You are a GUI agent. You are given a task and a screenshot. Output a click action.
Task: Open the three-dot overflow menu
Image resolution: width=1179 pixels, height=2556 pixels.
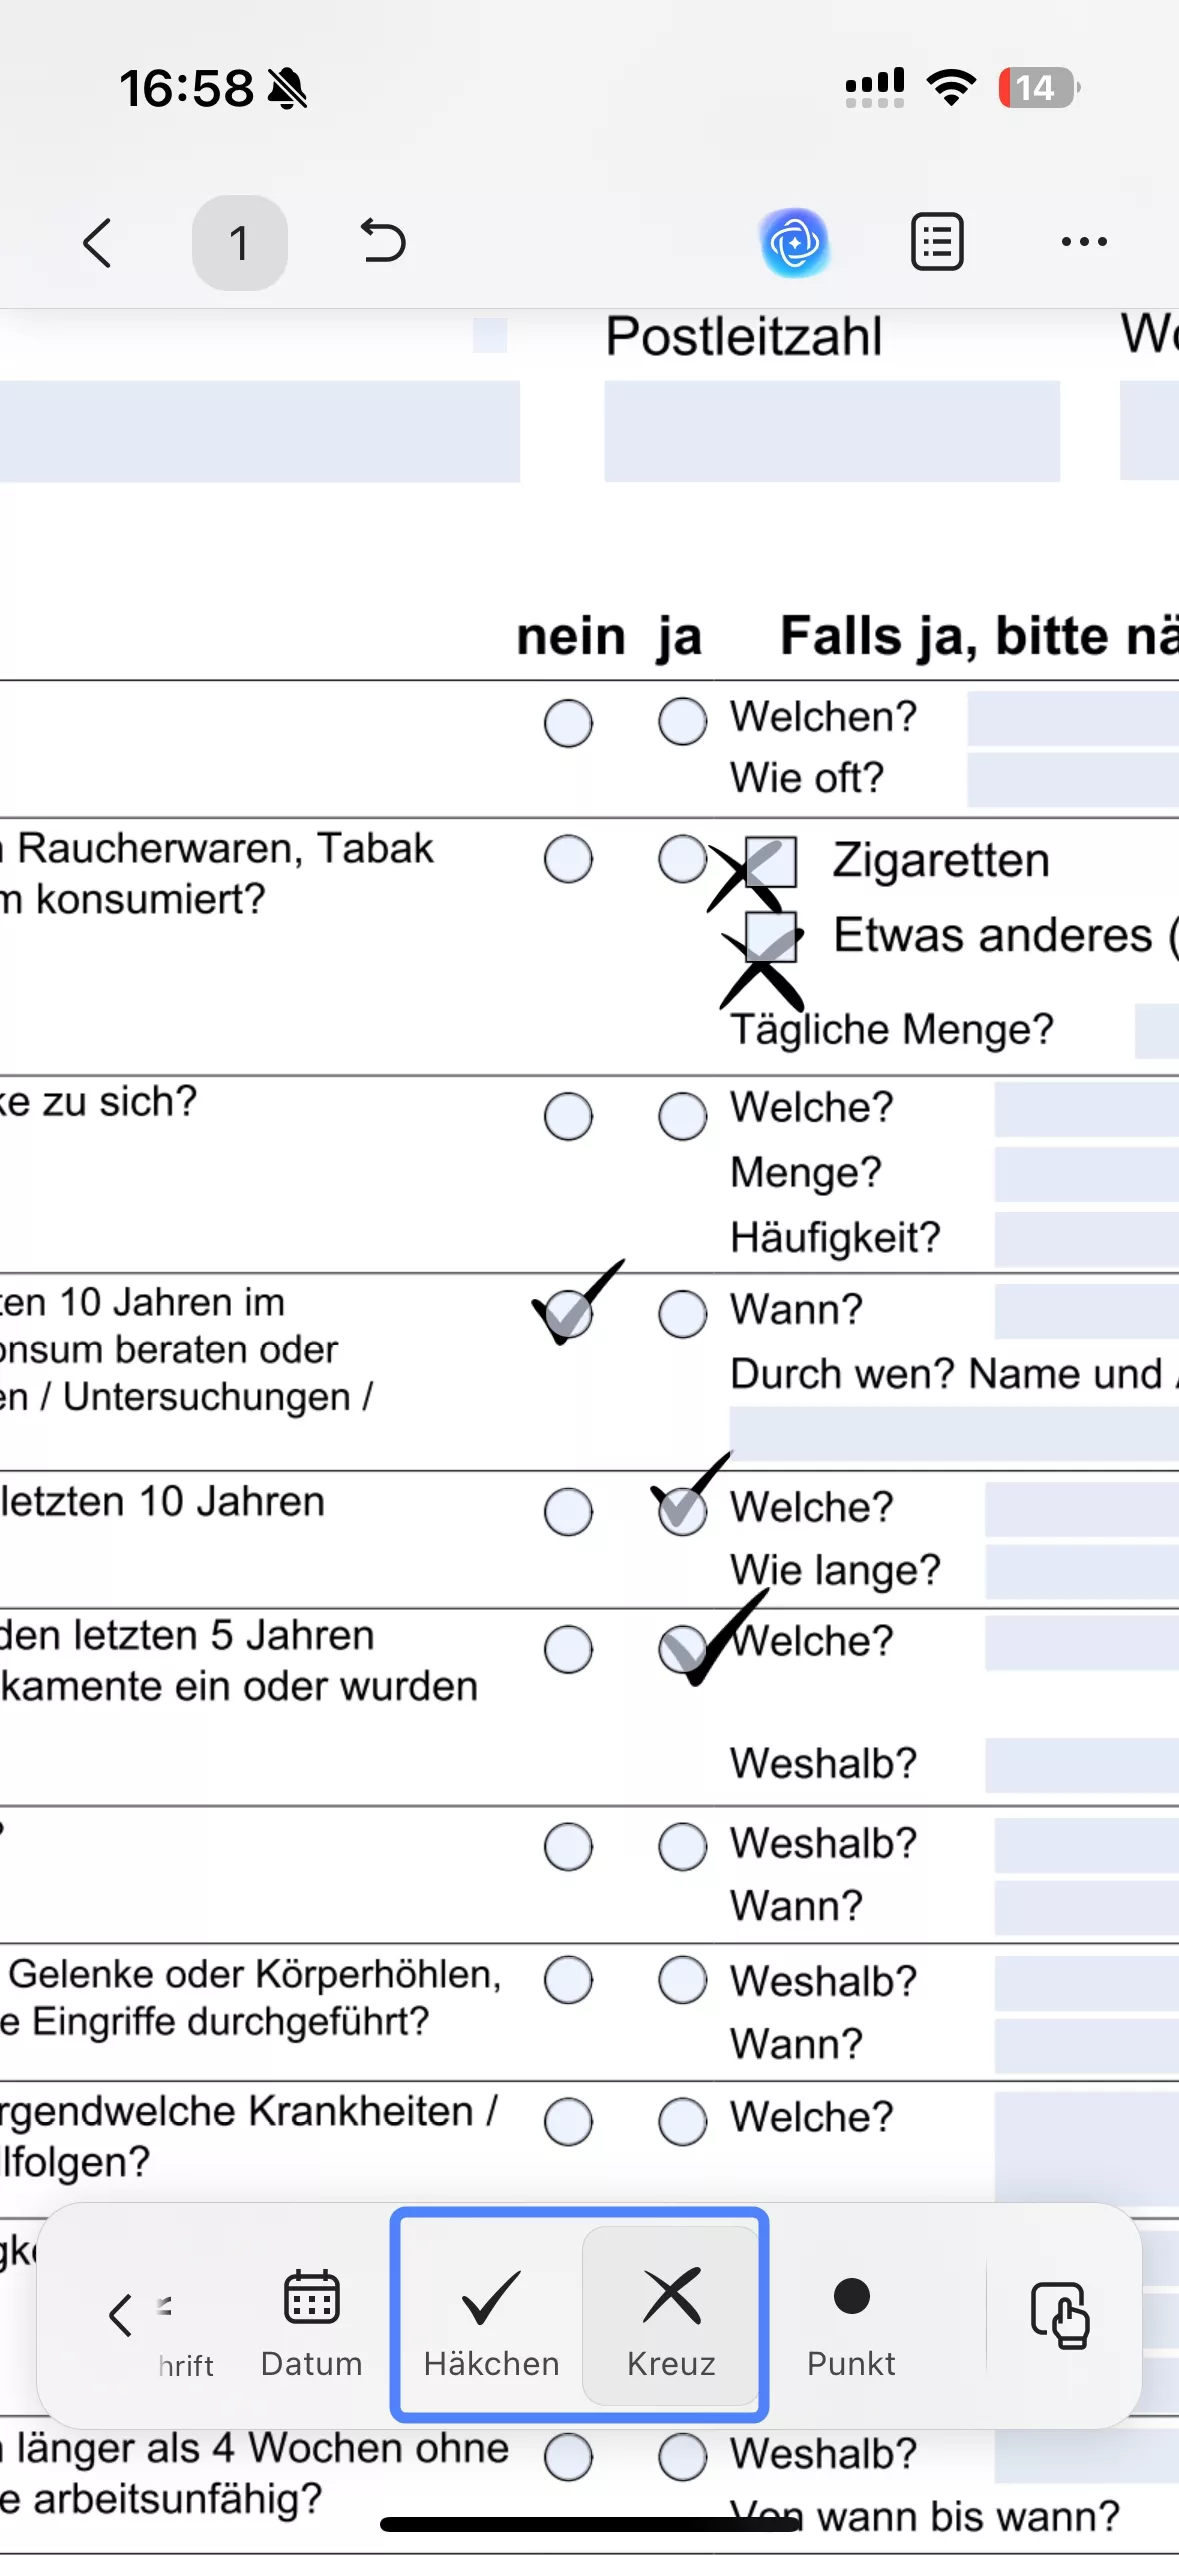[x=1083, y=241]
